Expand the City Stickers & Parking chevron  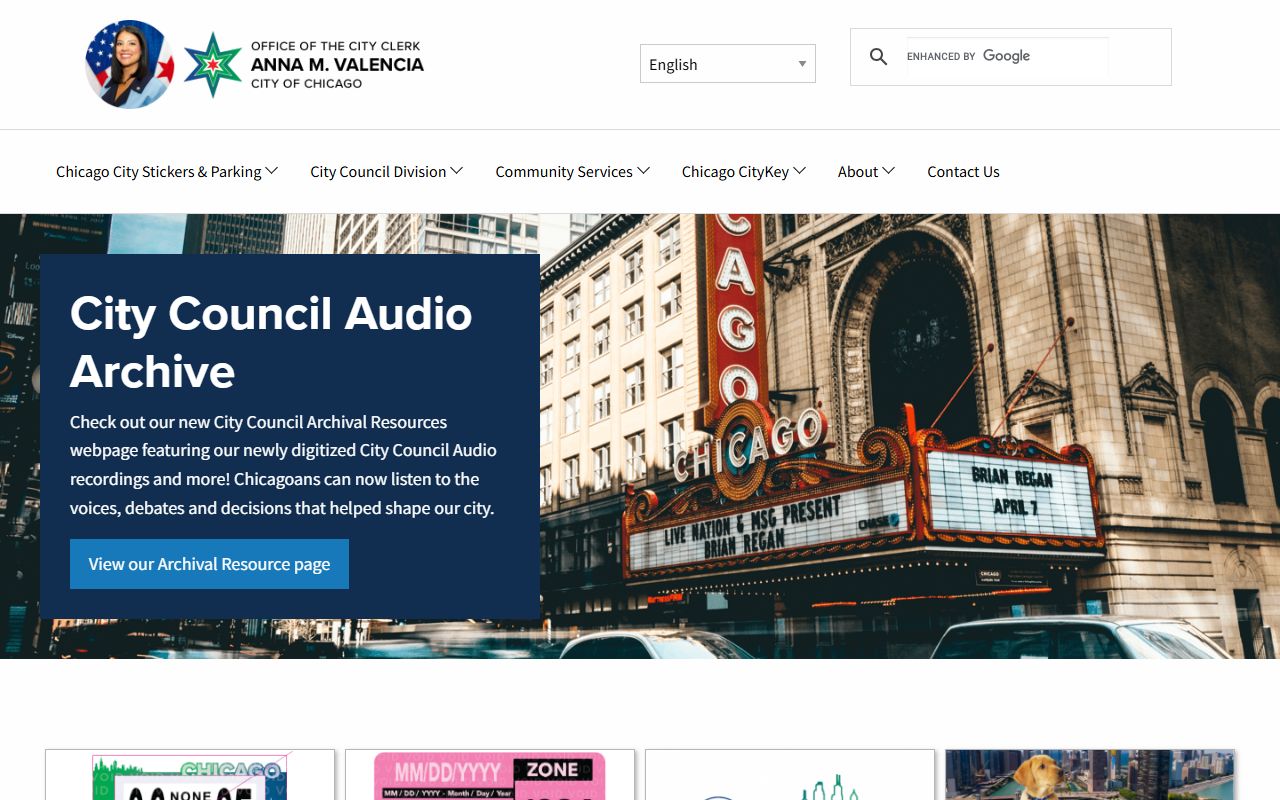(272, 171)
